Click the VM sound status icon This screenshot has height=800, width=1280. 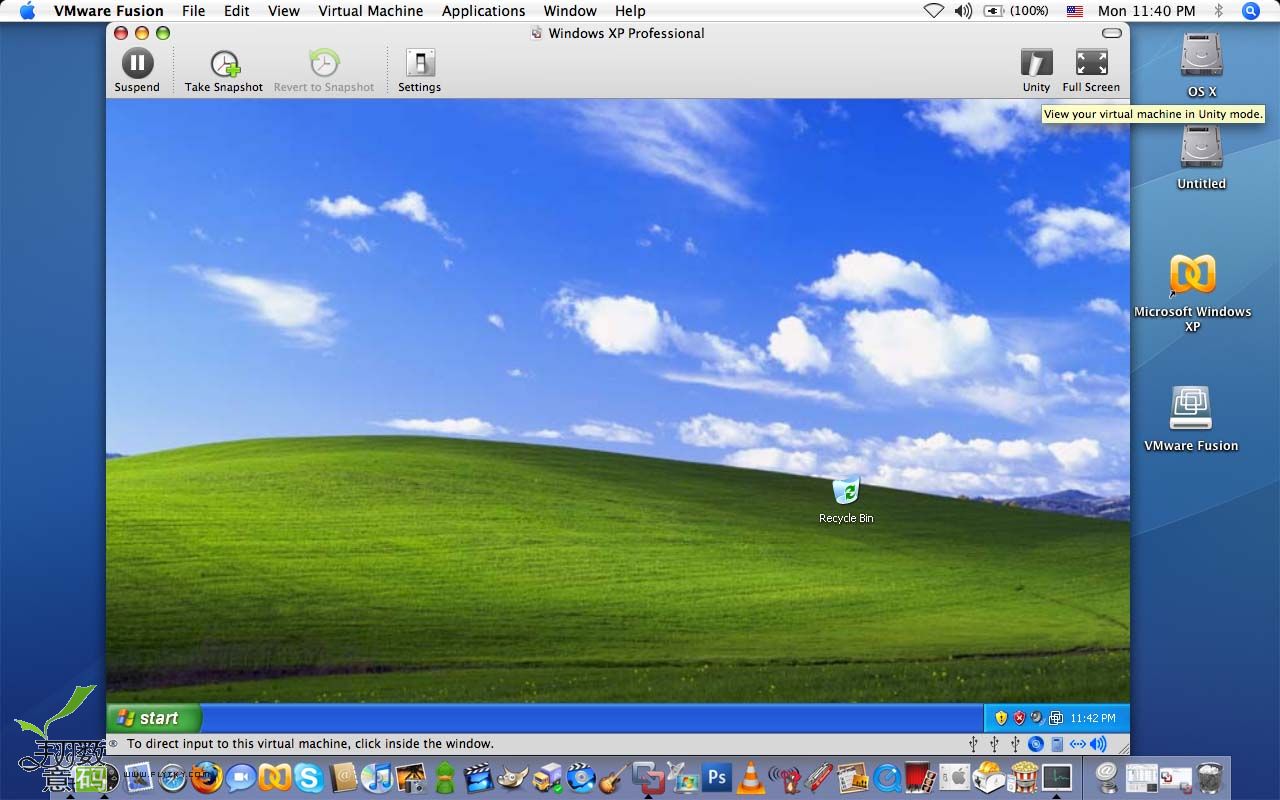coord(1098,744)
